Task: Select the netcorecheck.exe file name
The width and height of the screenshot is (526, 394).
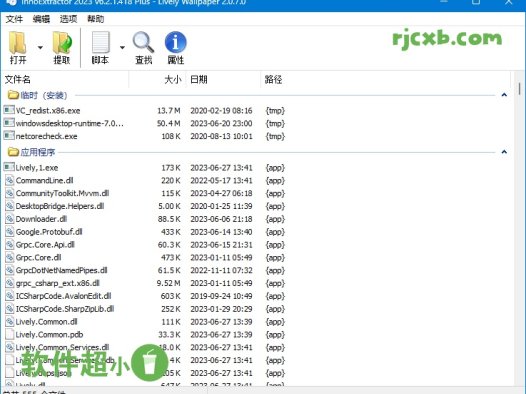Action: pos(46,136)
